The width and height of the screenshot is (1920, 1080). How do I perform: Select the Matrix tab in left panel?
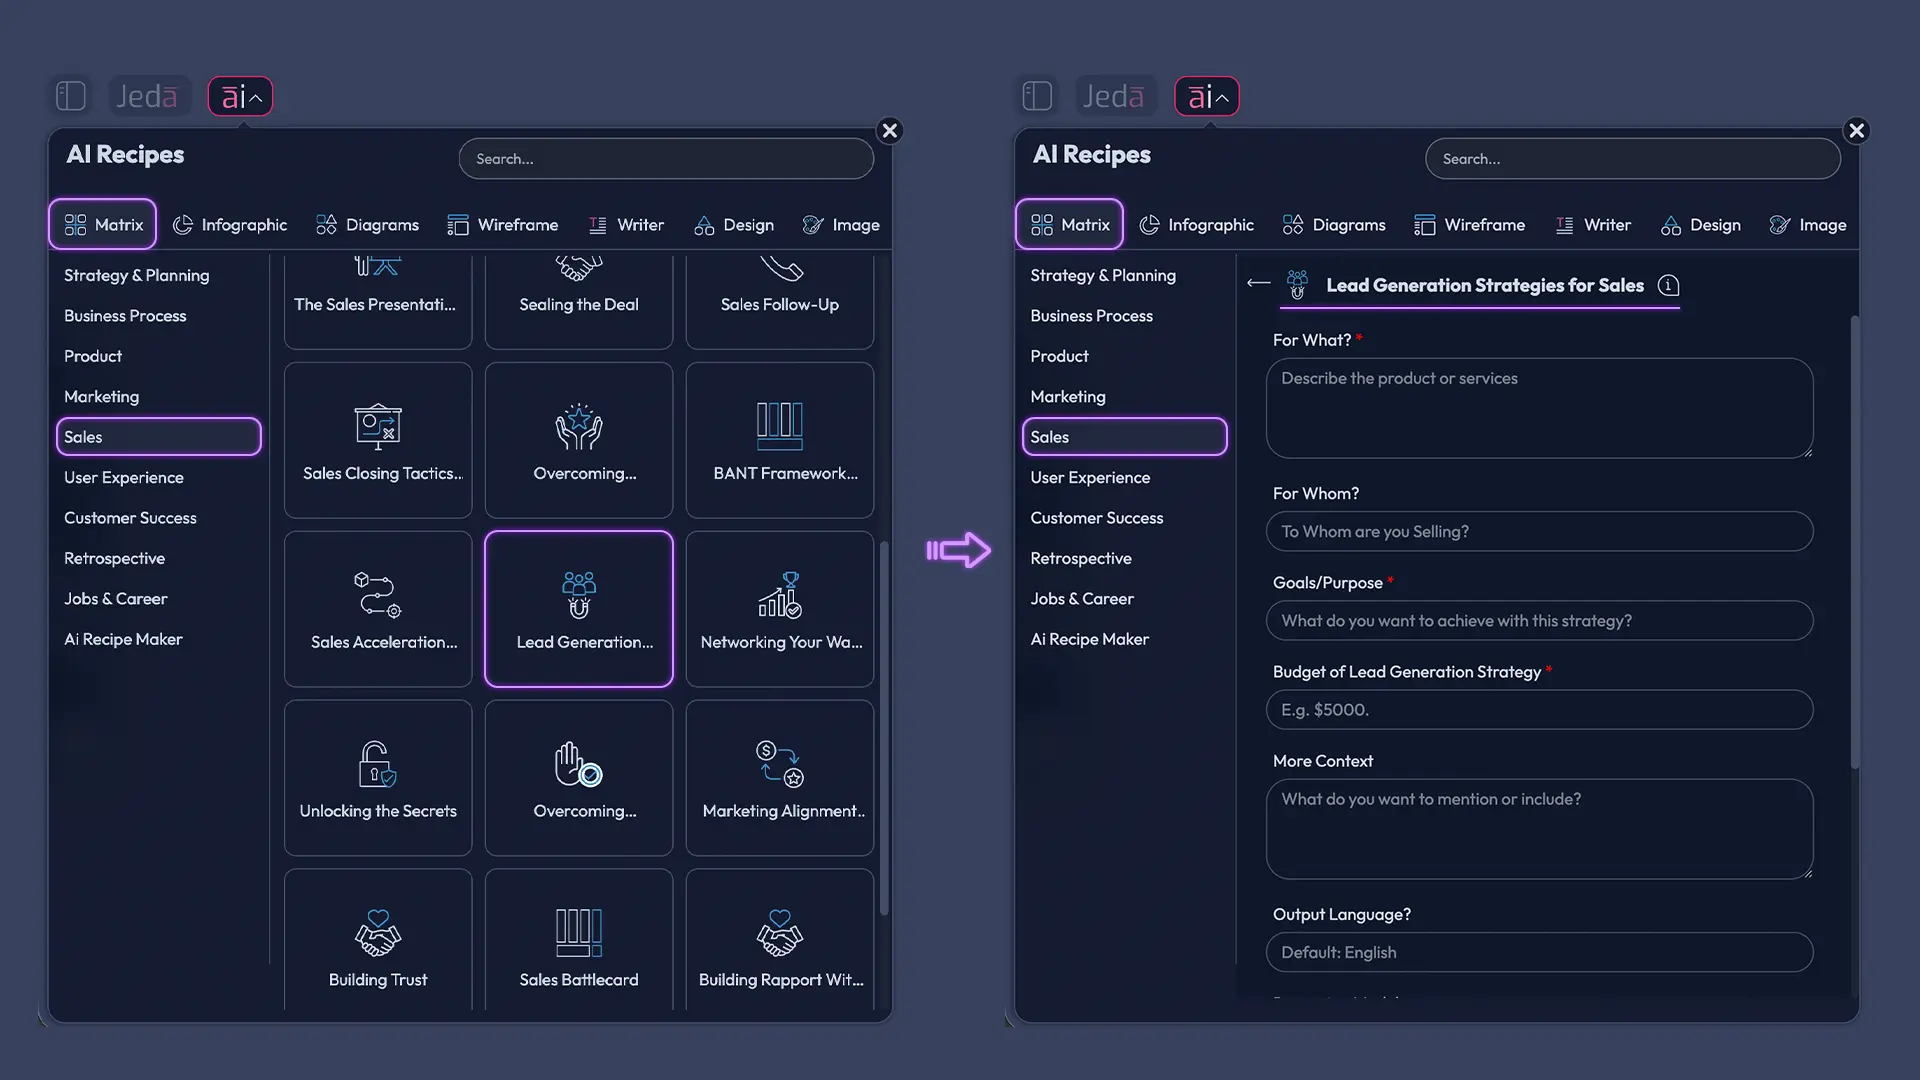[x=103, y=225]
